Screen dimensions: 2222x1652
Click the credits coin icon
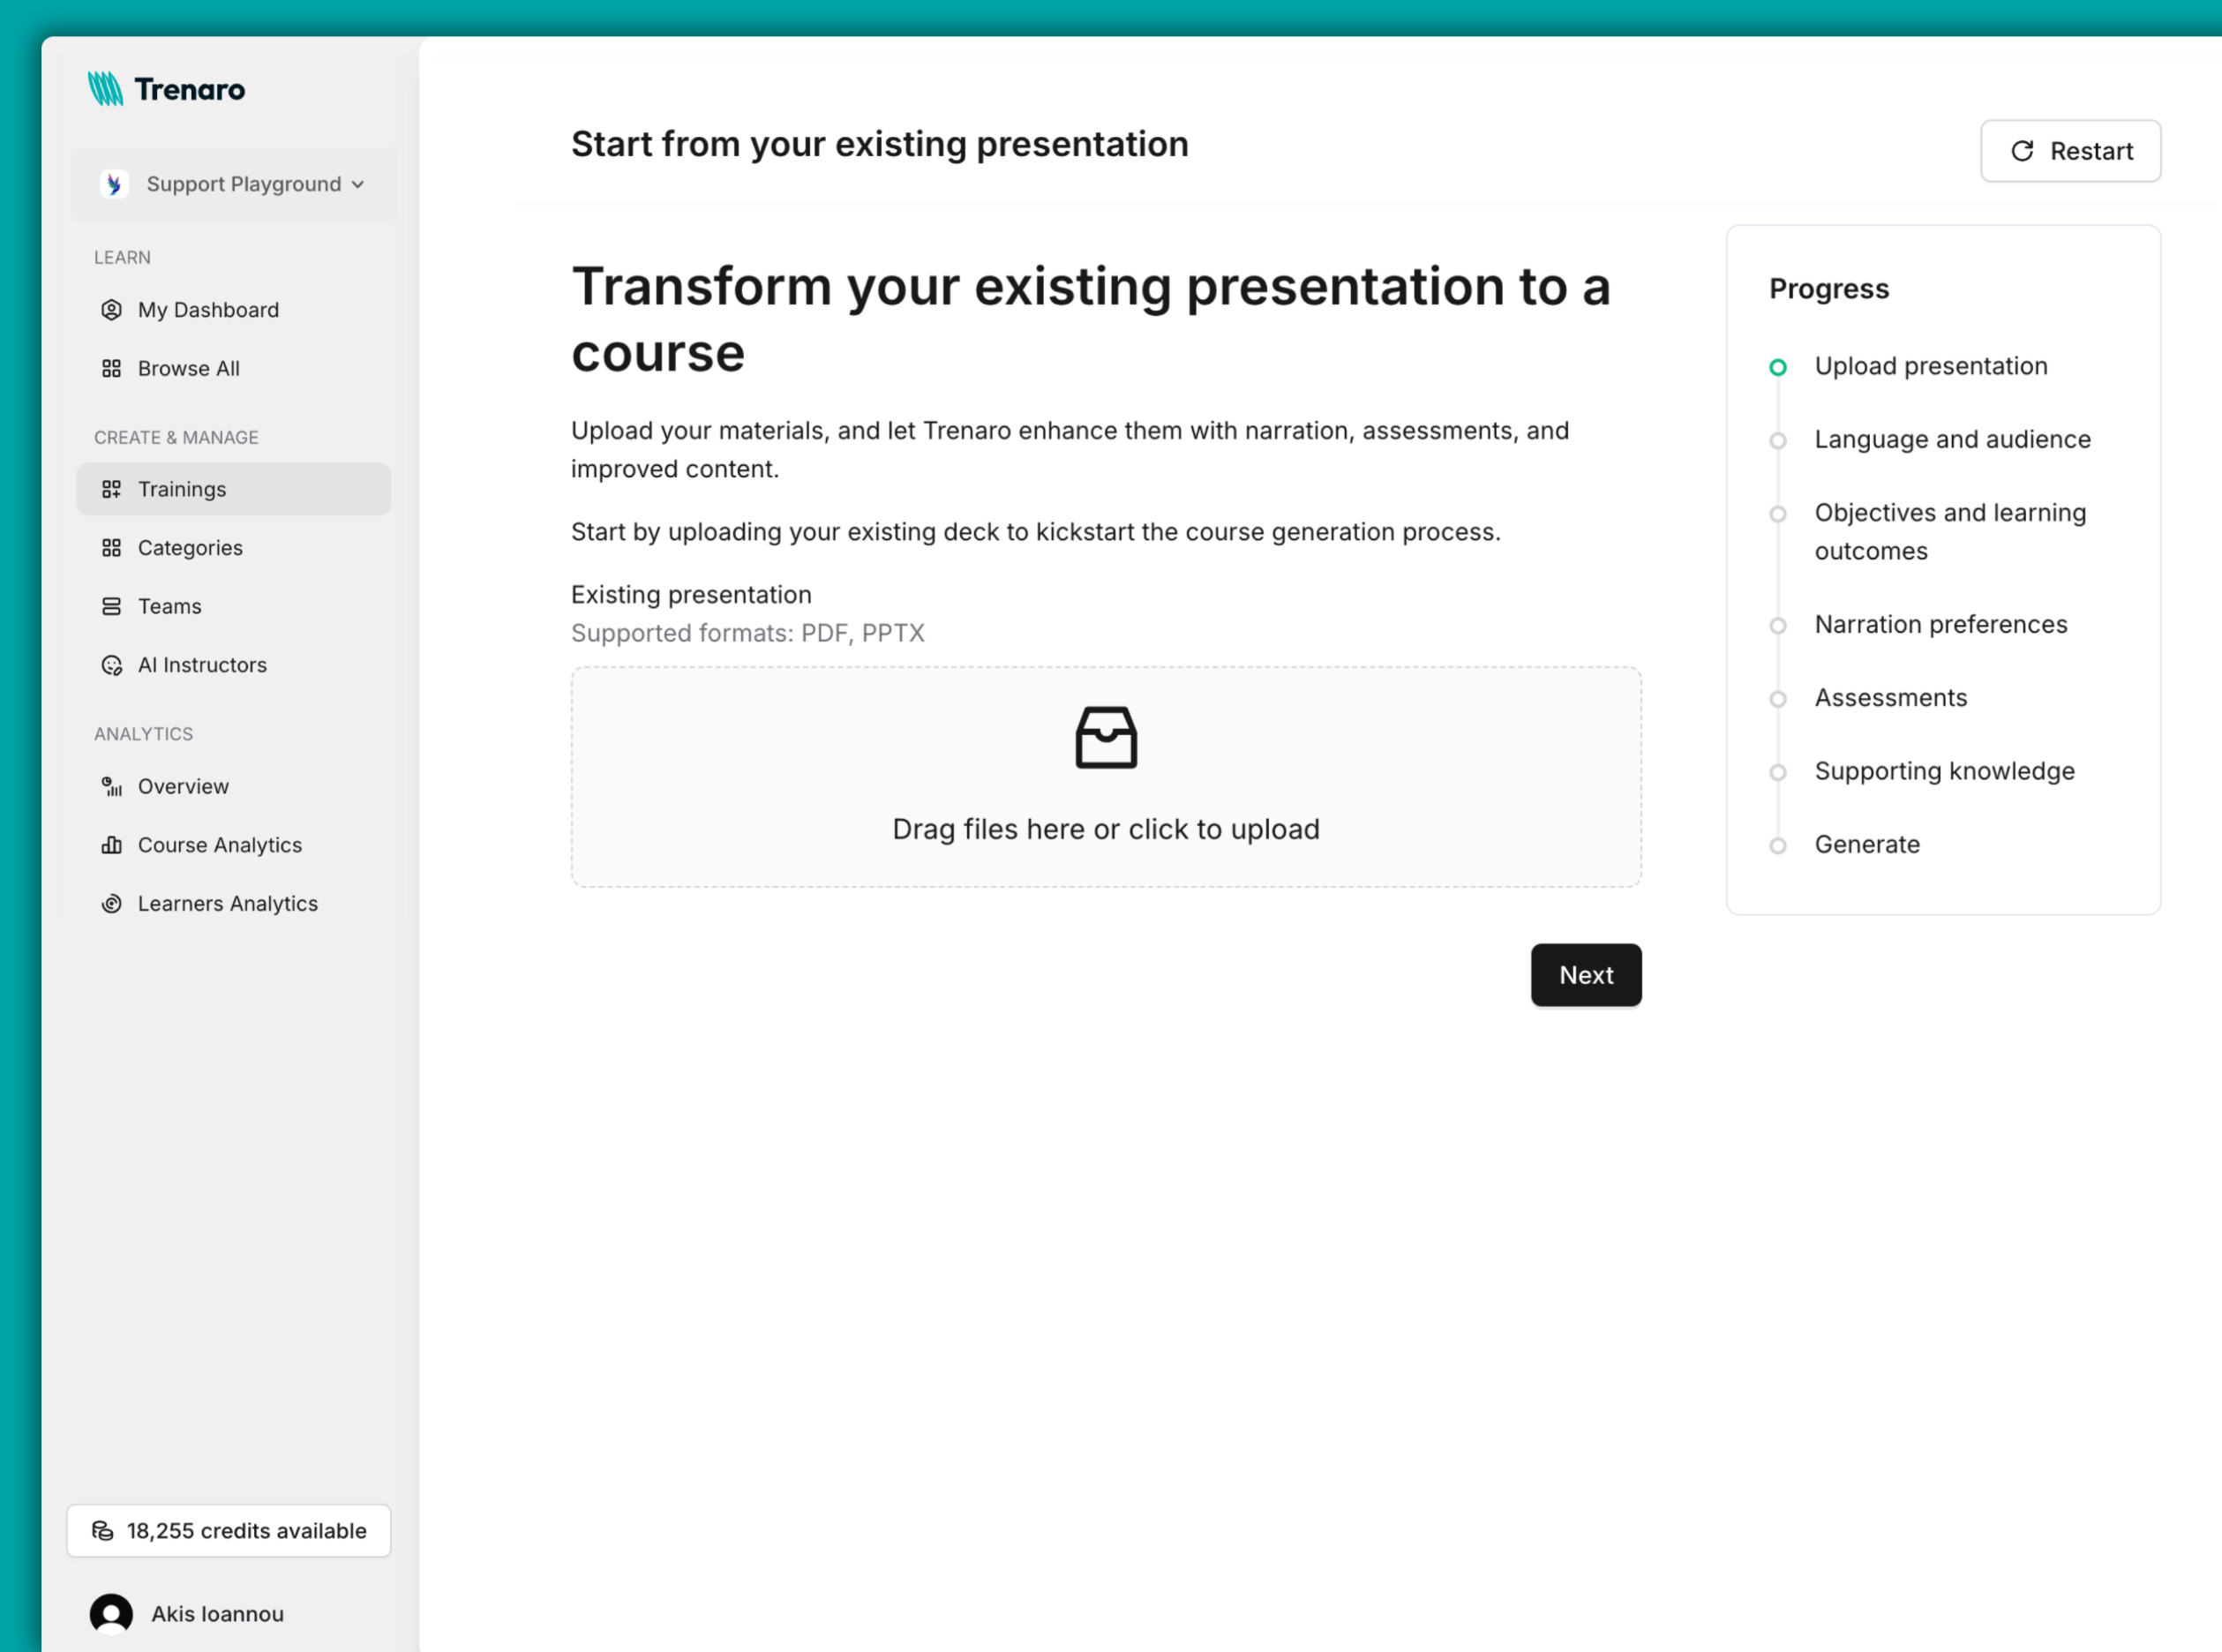103,1531
